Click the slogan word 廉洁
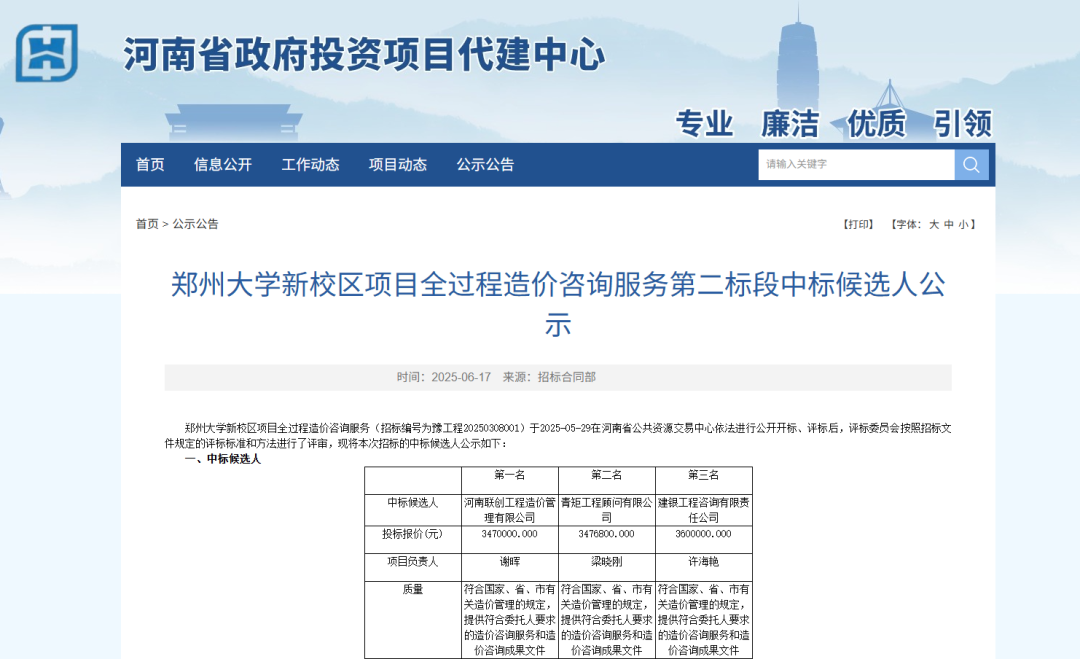The width and height of the screenshot is (1080, 659). 790,124
